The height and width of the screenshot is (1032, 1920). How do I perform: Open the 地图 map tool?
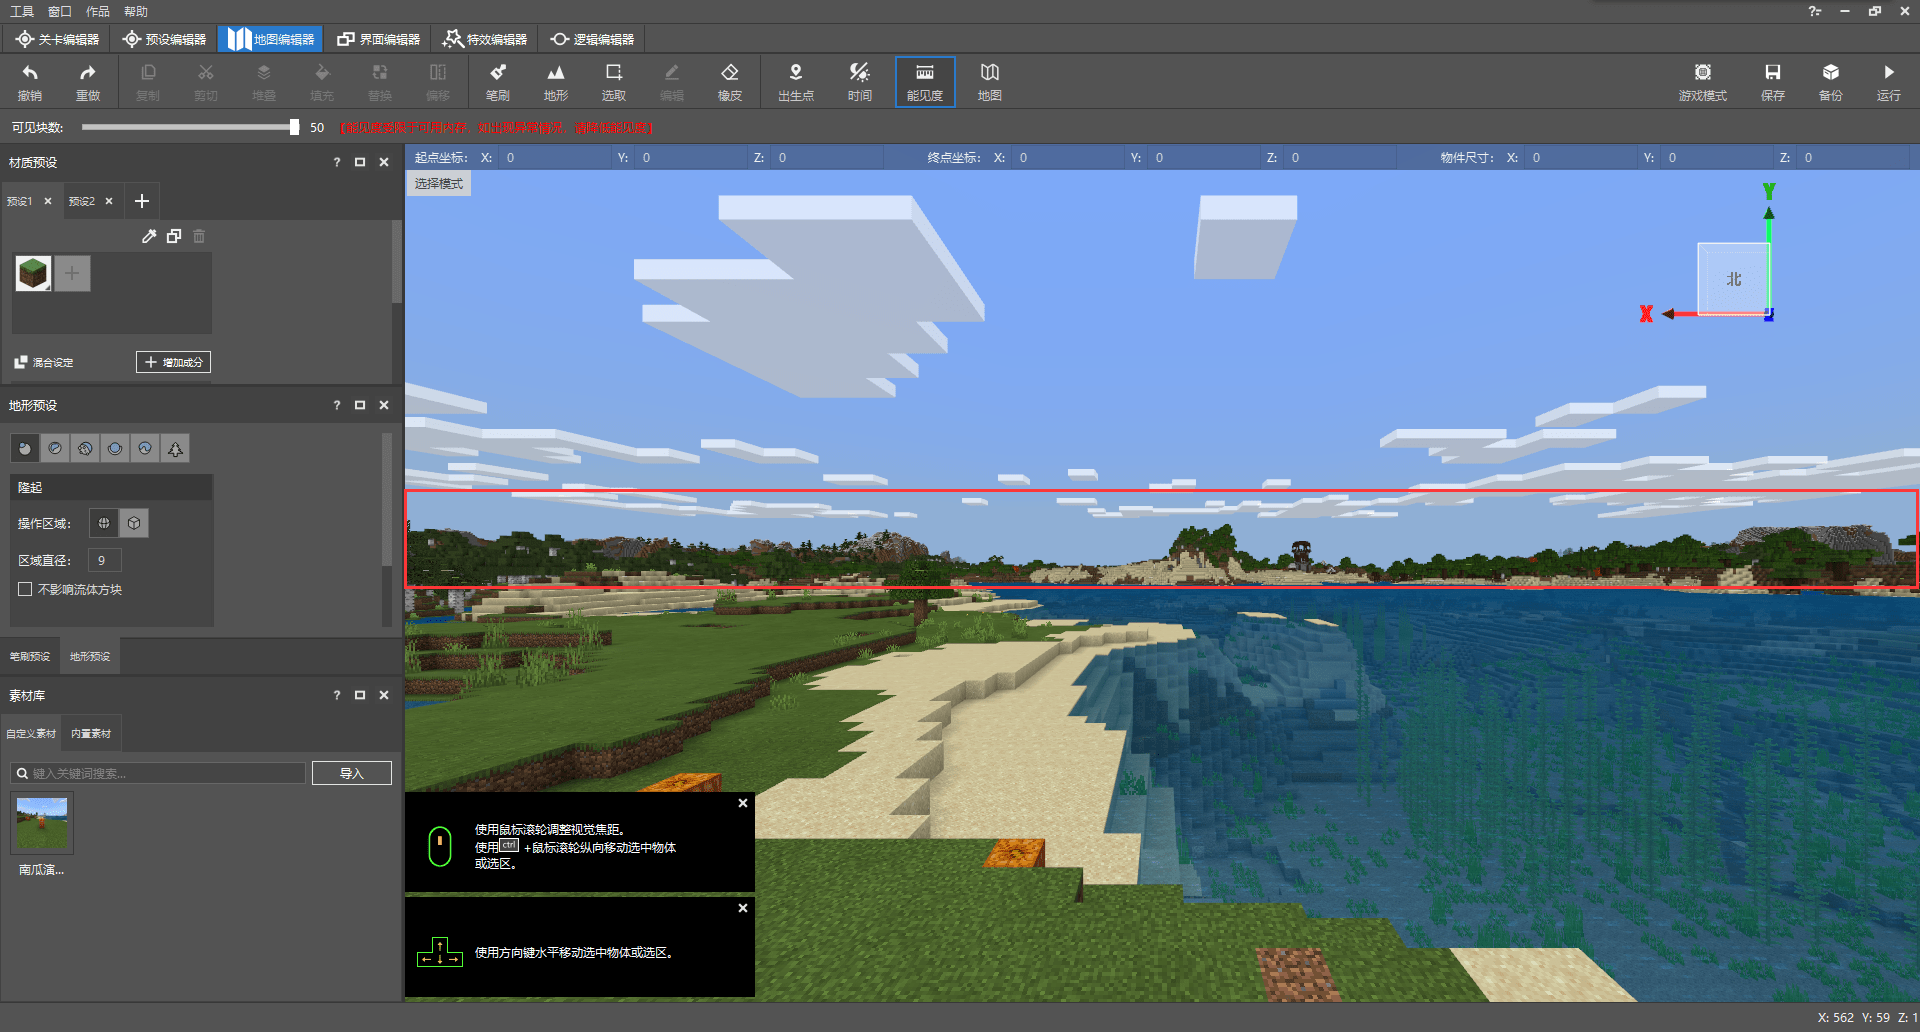click(990, 81)
